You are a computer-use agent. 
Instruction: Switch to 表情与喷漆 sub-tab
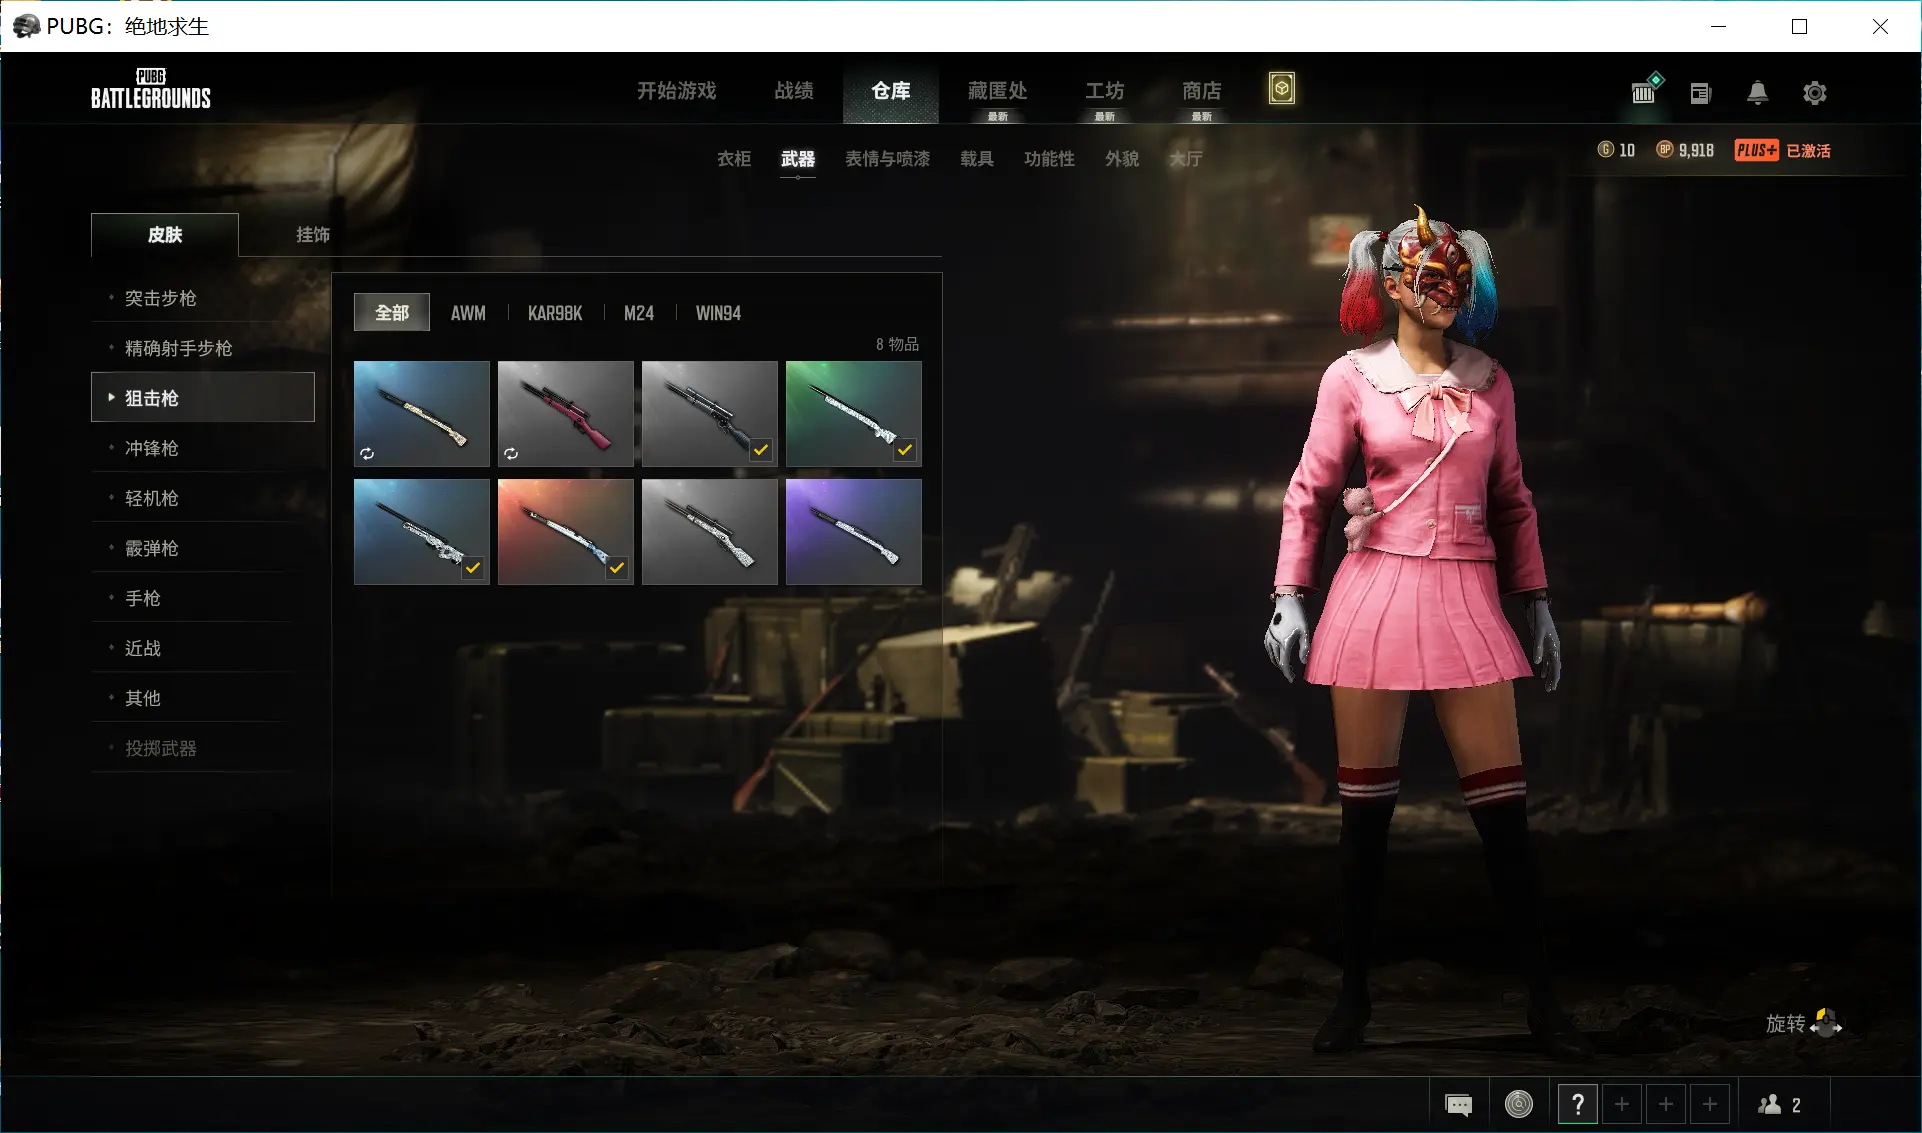tap(887, 159)
